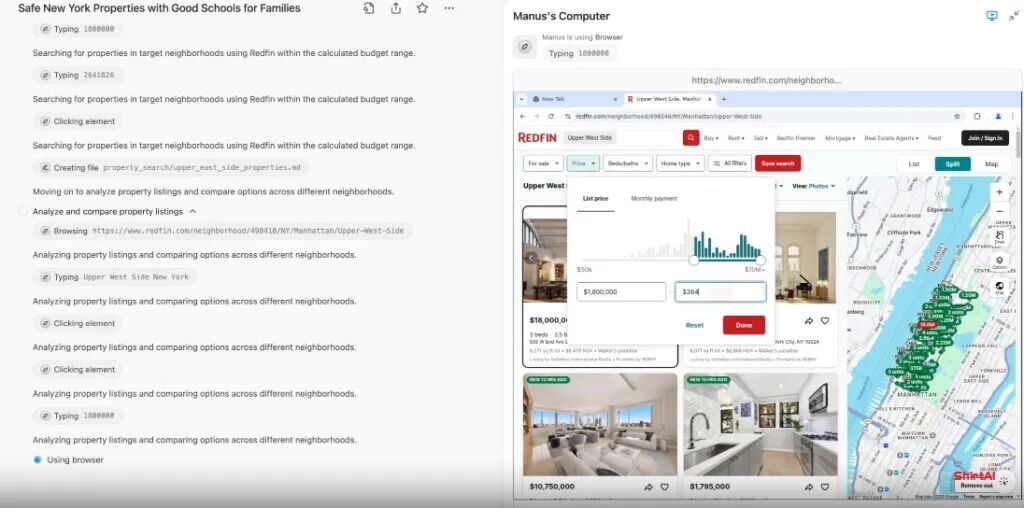Zoom out on the map
Viewport: 1024px width, 508px height.
tap(999, 212)
